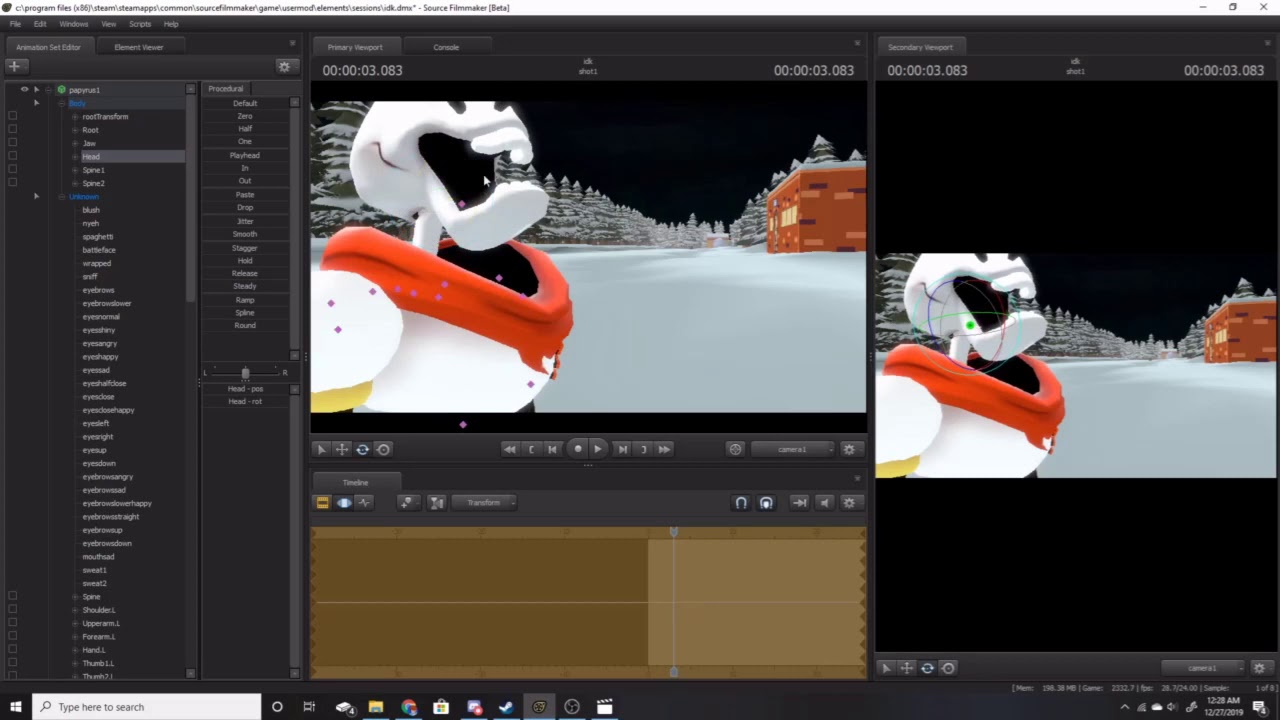
Task: Check the box beside Spine2
Action: click(x=13, y=183)
